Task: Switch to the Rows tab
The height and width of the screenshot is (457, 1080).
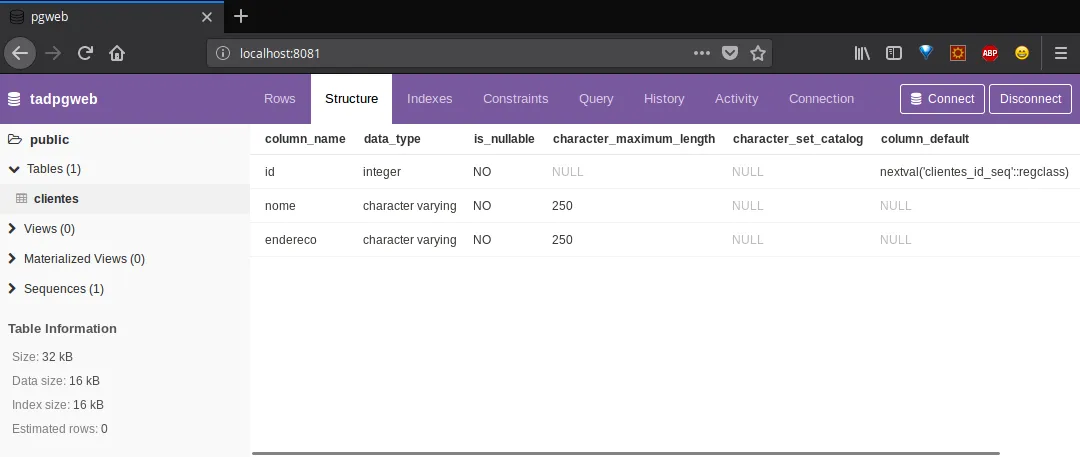Action: click(280, 99)
